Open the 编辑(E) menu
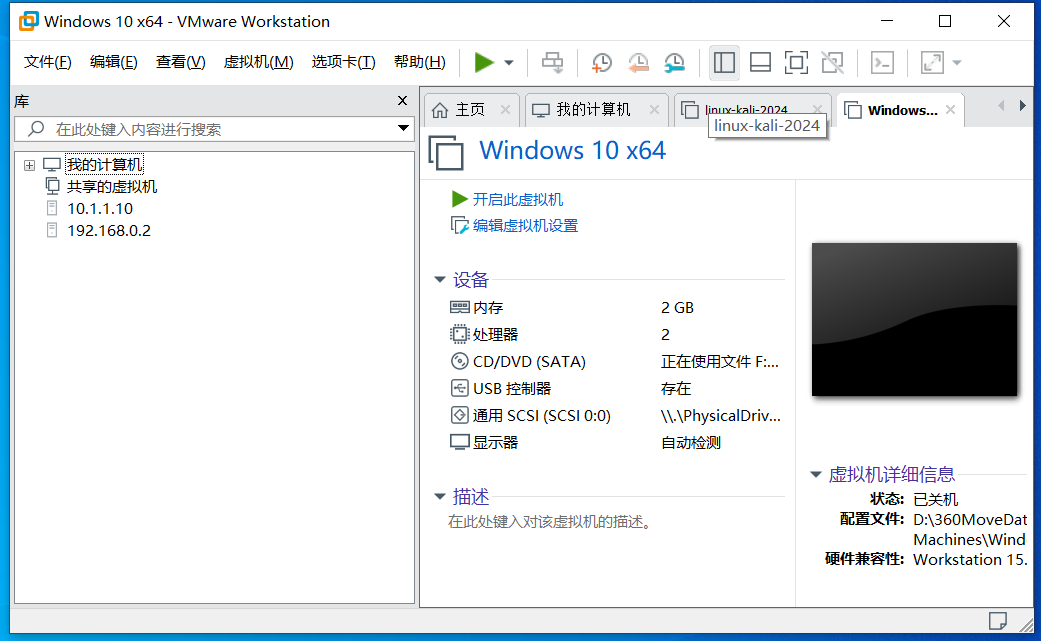 pos(114,62)
